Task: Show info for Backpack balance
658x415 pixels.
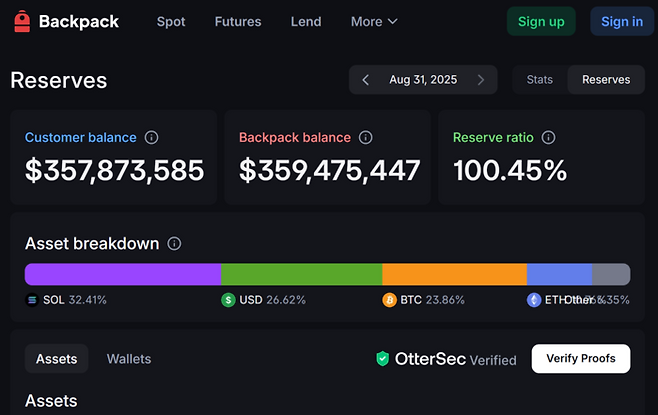Action: (366, 137)
